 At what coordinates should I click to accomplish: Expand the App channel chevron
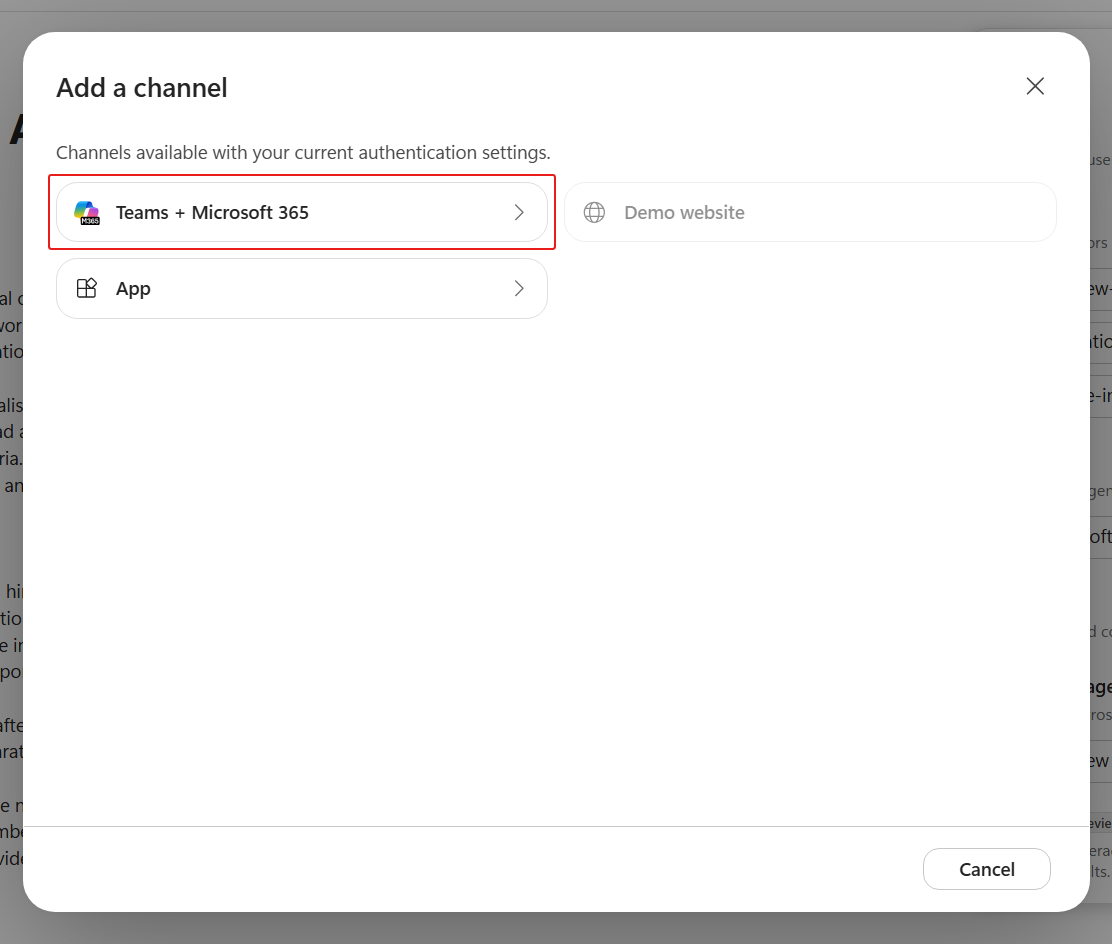(519, 288)
